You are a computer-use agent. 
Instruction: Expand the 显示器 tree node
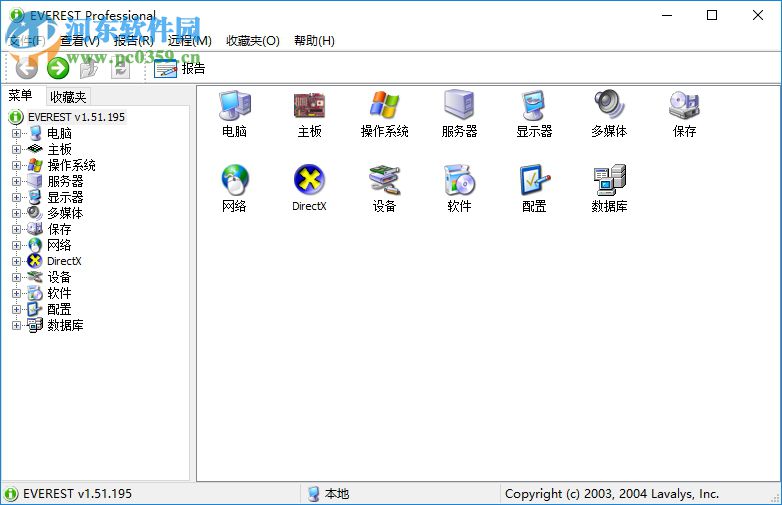[16, 197]
